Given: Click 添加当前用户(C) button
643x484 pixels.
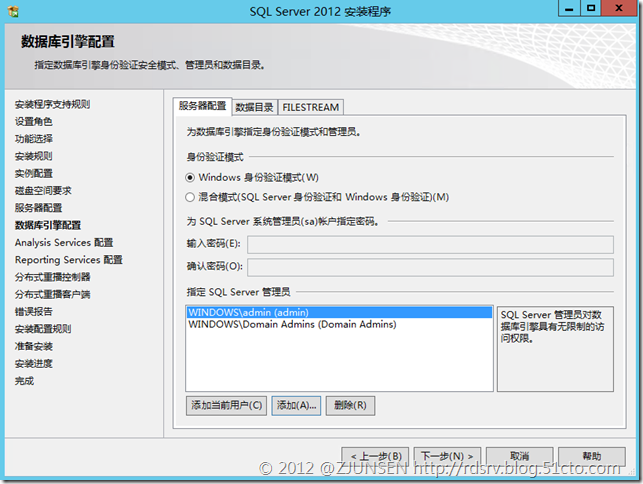Looking at the screenshot, I should 226,406.
